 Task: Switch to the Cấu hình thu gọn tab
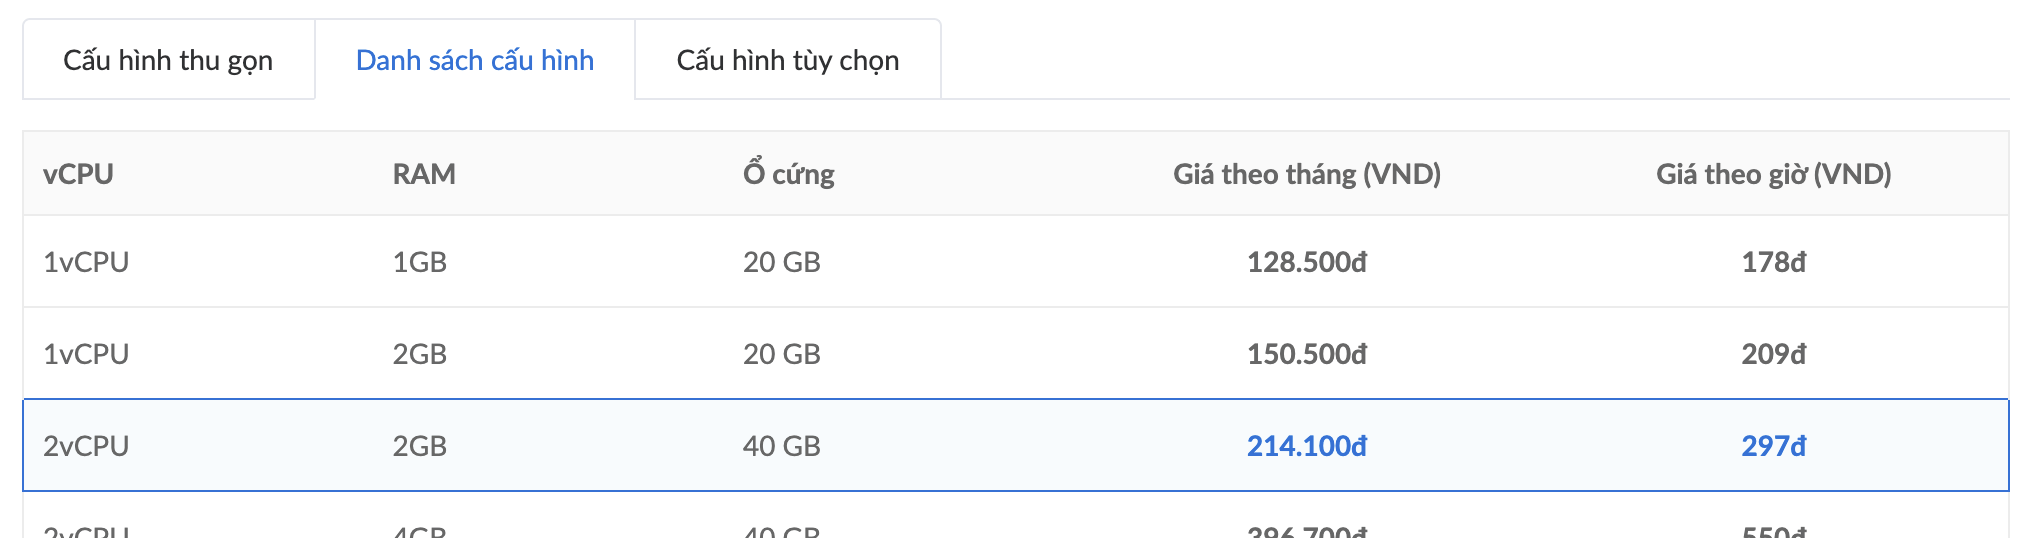[x=168, y=60]
